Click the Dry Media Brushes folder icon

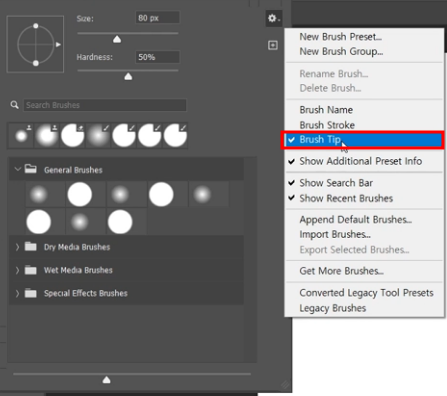[31, 247]
